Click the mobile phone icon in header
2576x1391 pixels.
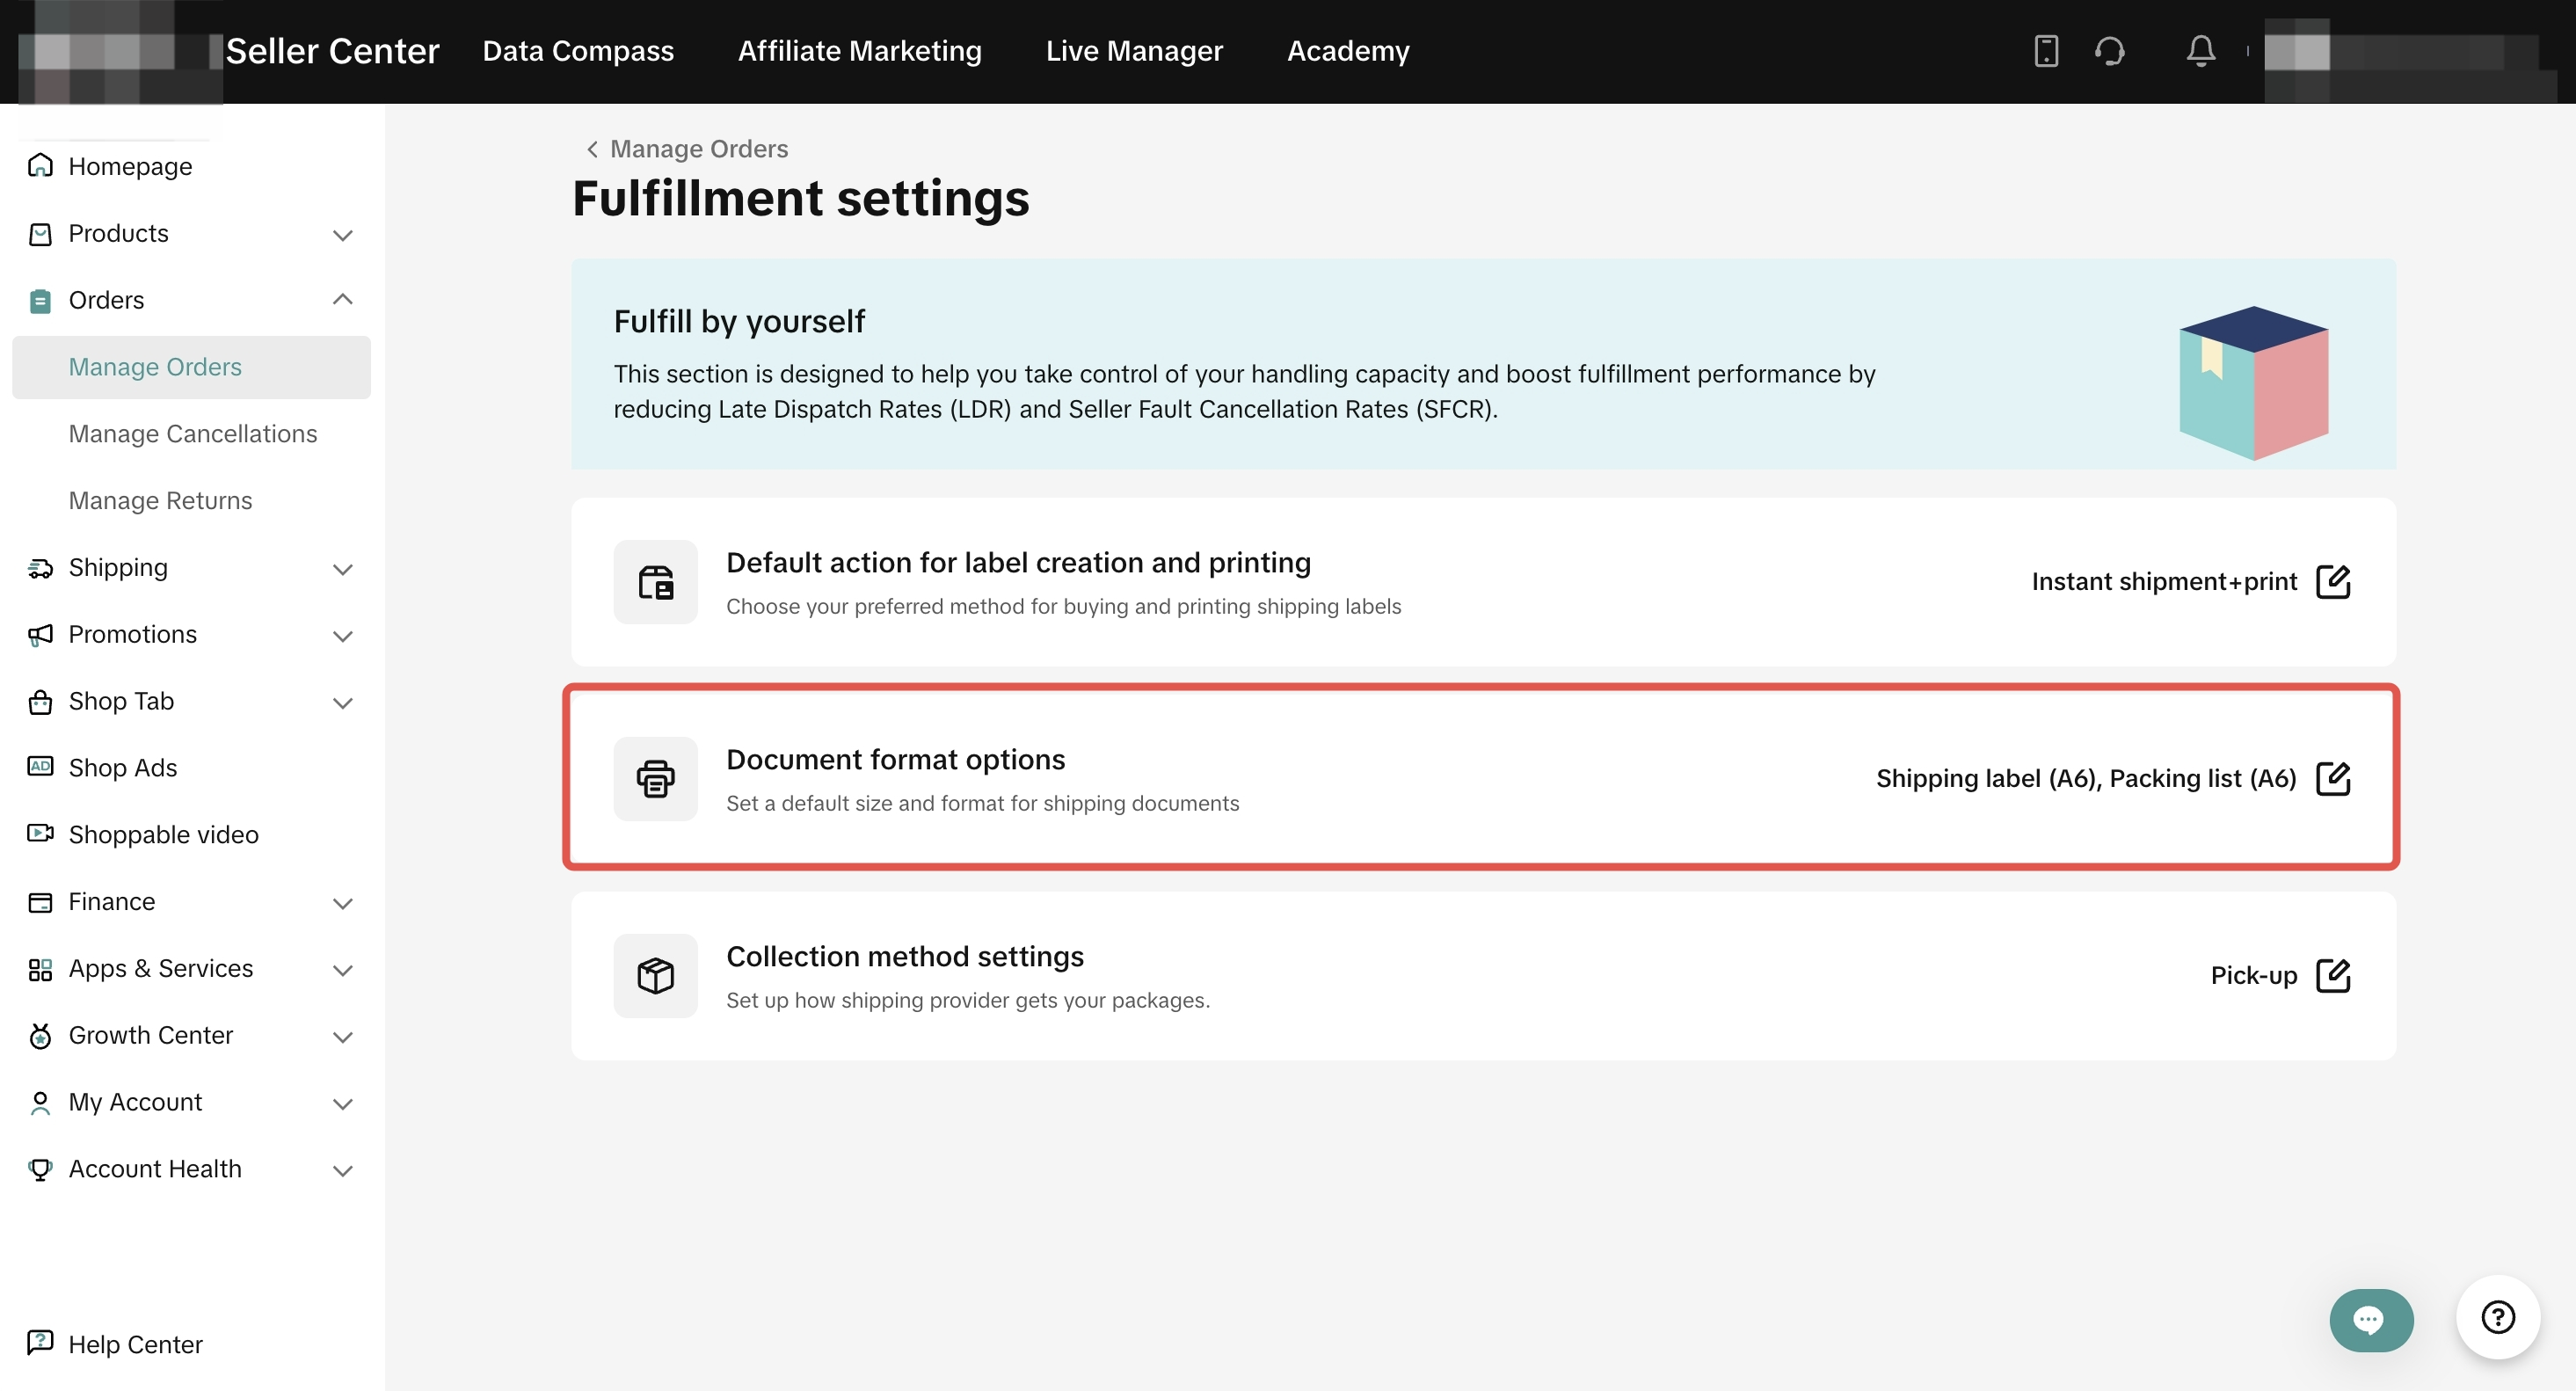point(2046,51)
